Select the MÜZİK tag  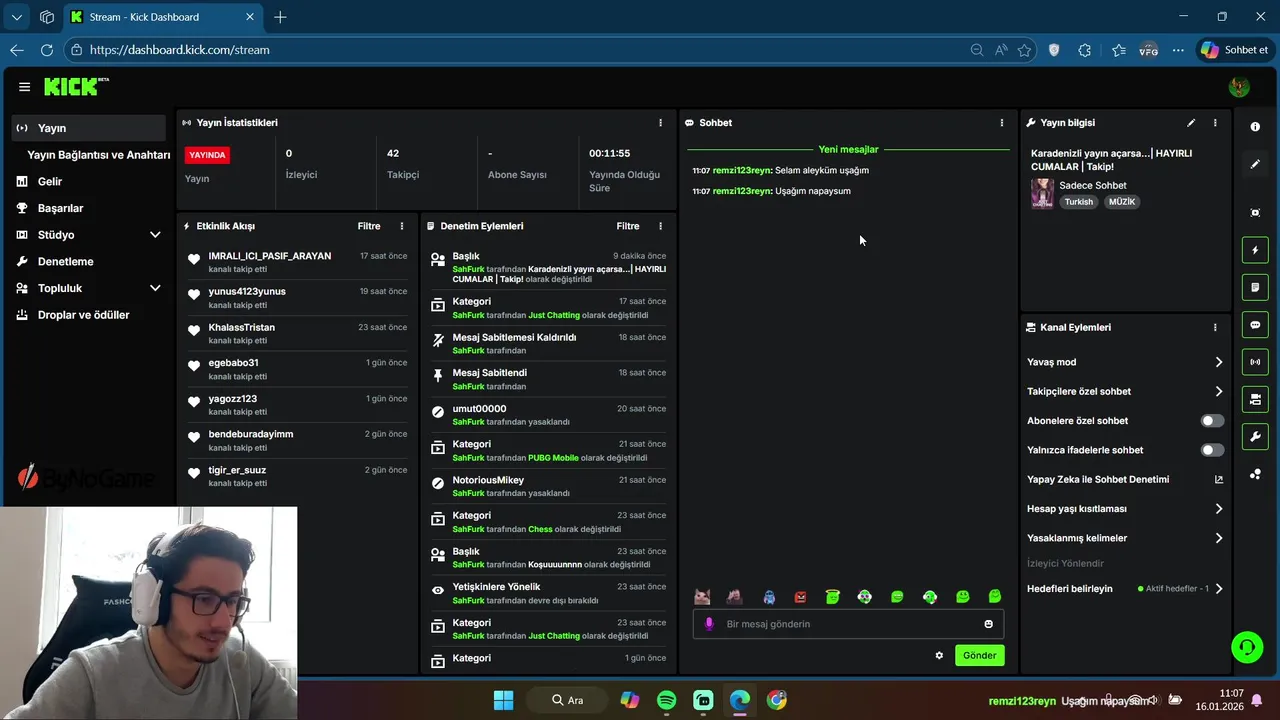point(1122,202)
